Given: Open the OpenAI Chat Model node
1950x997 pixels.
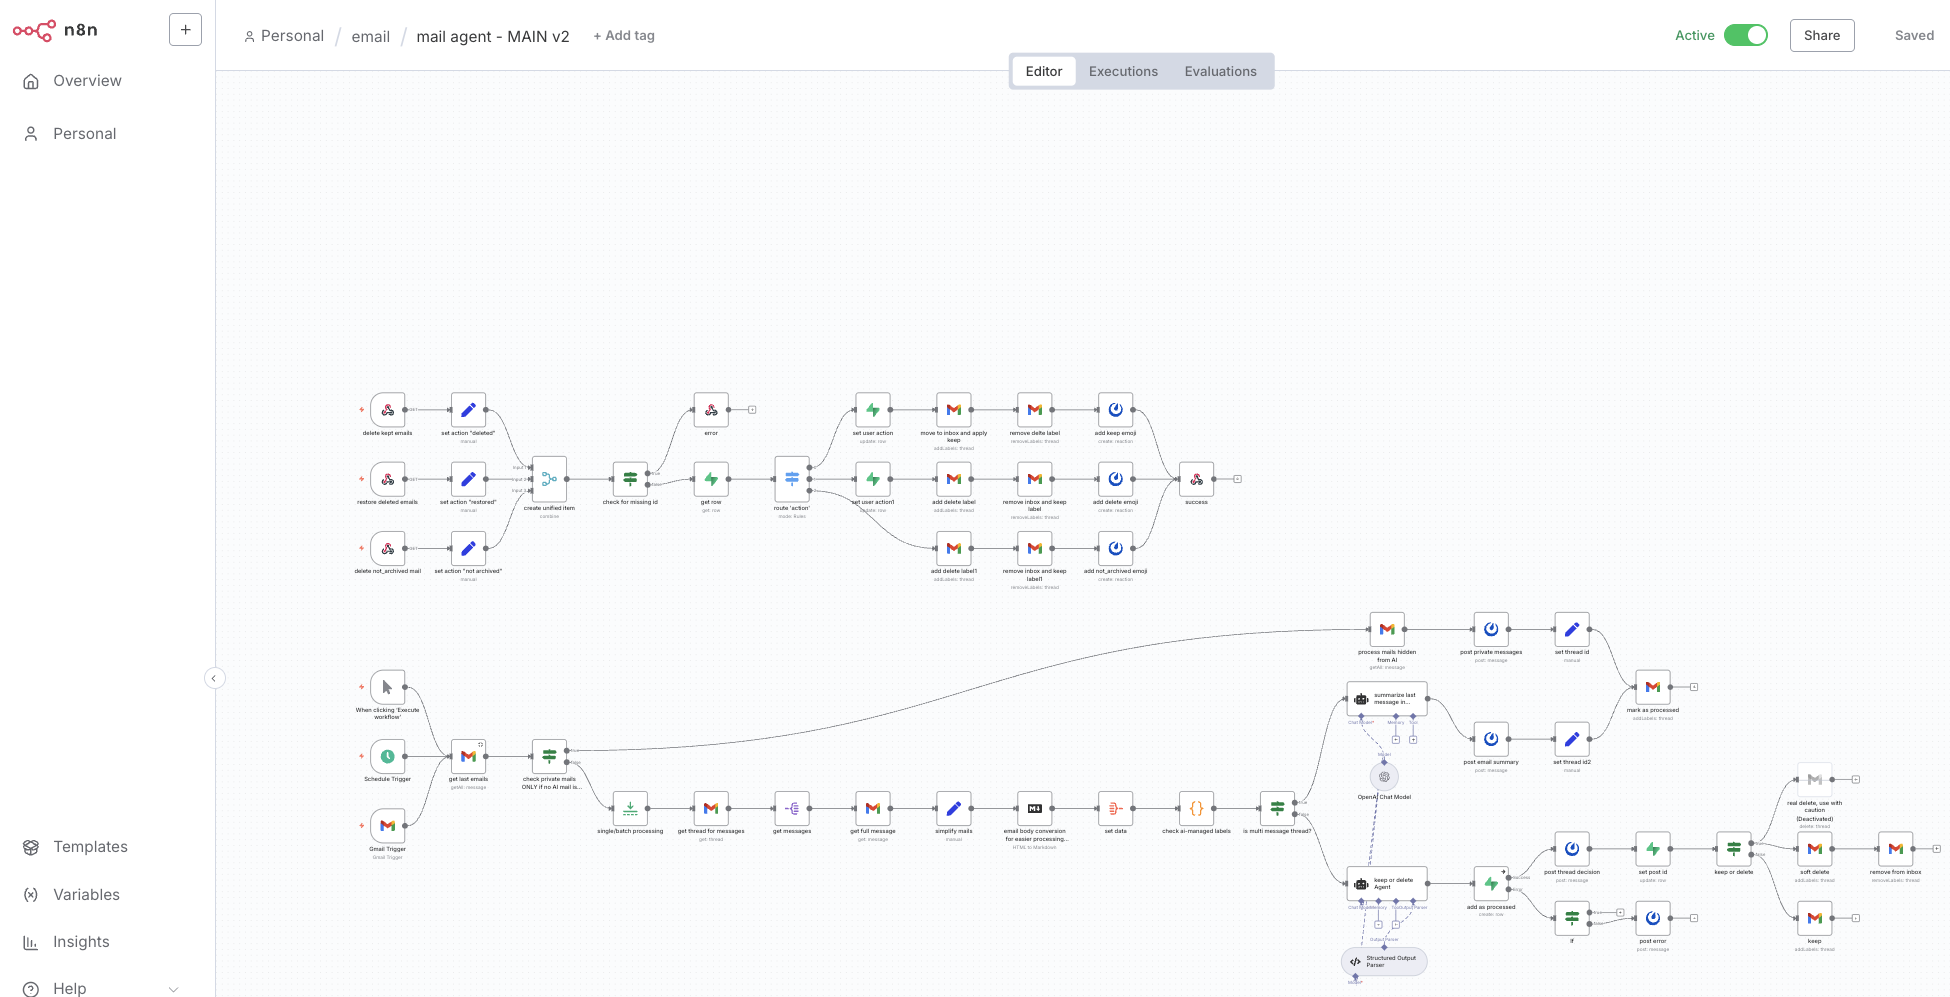Looking at the screenshot, I should (1384, 776).
